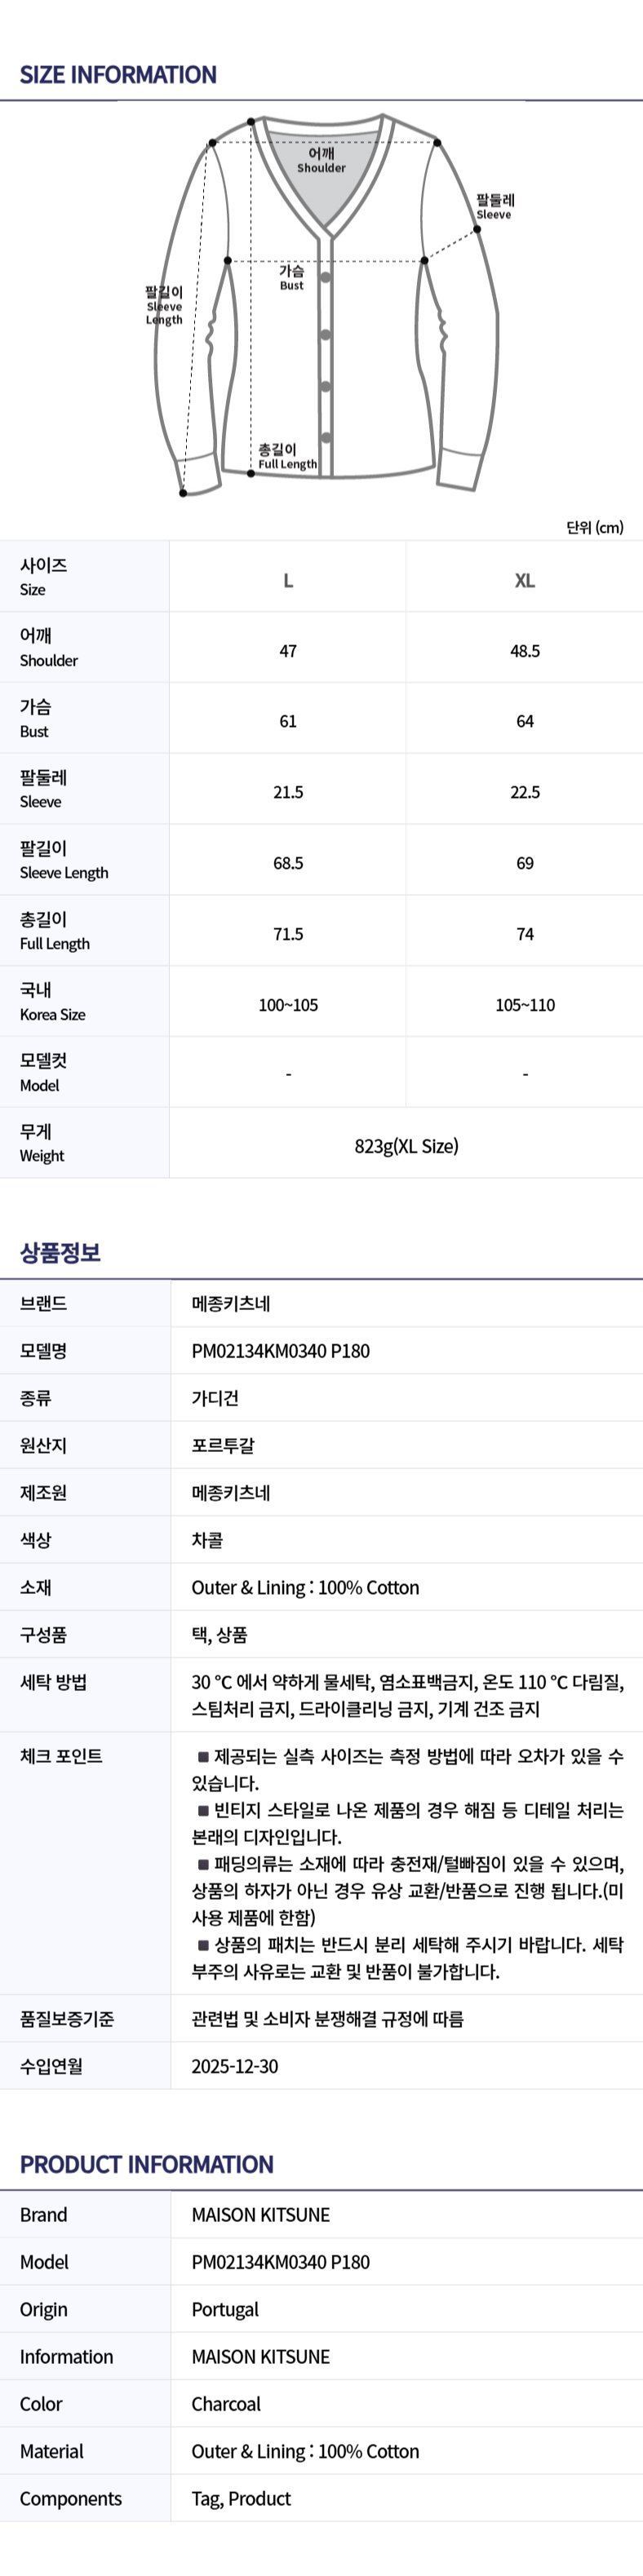Click the 종류 value 가디건
Image resolution: width=643 pixels, height=2576 pixels.
[x=215, y=1398]
